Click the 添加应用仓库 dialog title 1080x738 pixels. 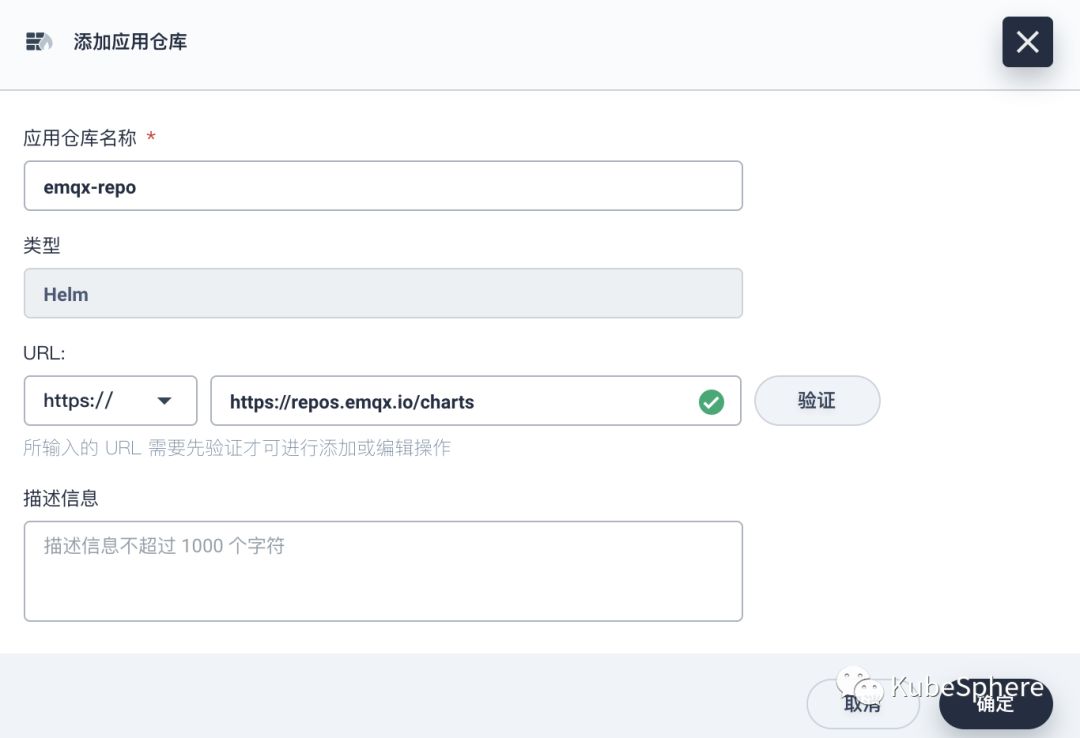coord(130,42)
